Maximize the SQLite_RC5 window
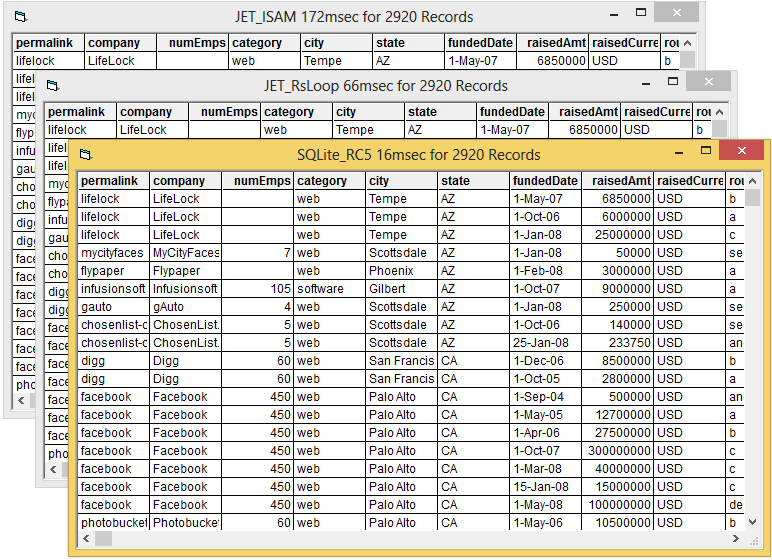The image size is (772, 560). [706, 151]
